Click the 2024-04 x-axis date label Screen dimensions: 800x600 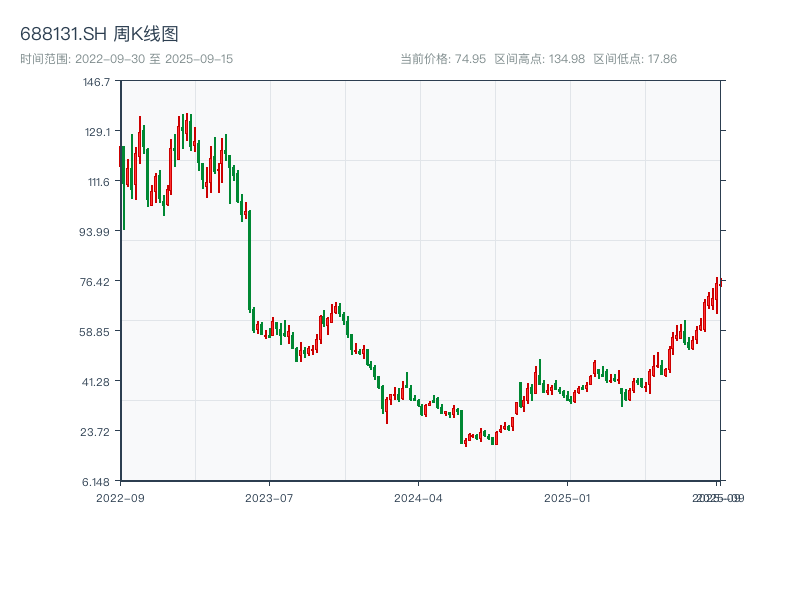[418, 497]
